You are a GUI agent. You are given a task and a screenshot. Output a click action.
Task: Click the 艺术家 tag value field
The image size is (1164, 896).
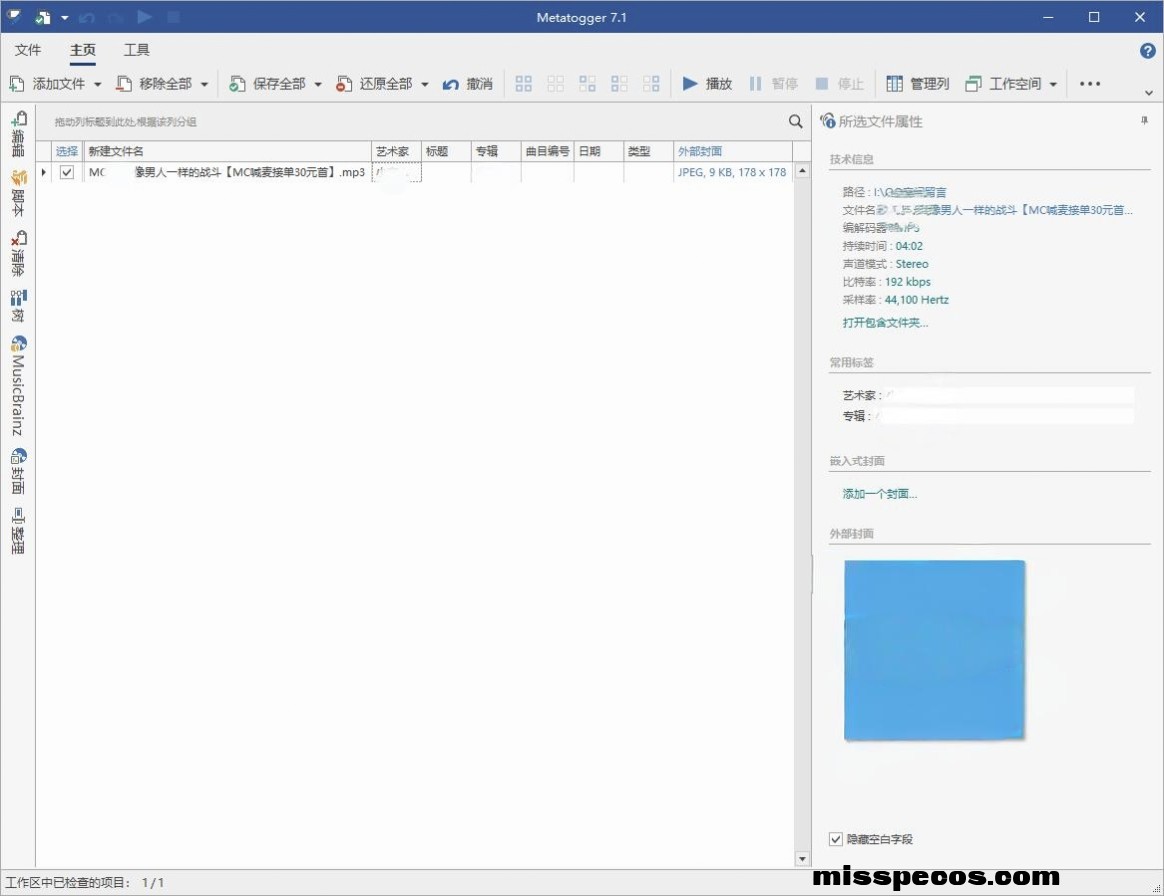point(1008,395)
